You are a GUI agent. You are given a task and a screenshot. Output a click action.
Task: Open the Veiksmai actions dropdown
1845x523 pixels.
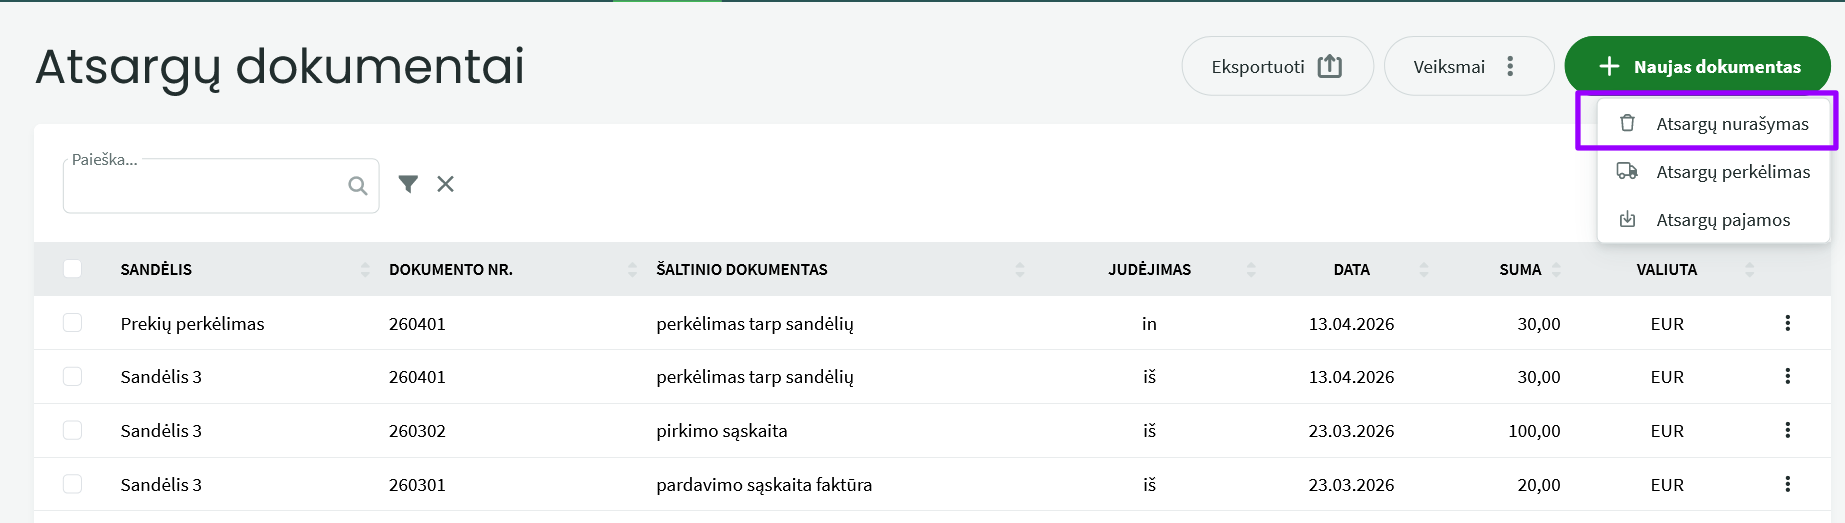1467,67
